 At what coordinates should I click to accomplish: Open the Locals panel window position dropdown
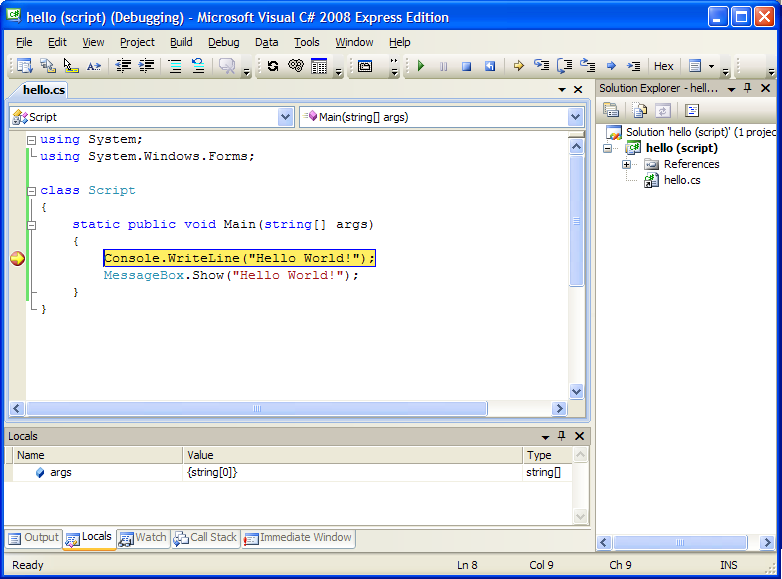545,437
